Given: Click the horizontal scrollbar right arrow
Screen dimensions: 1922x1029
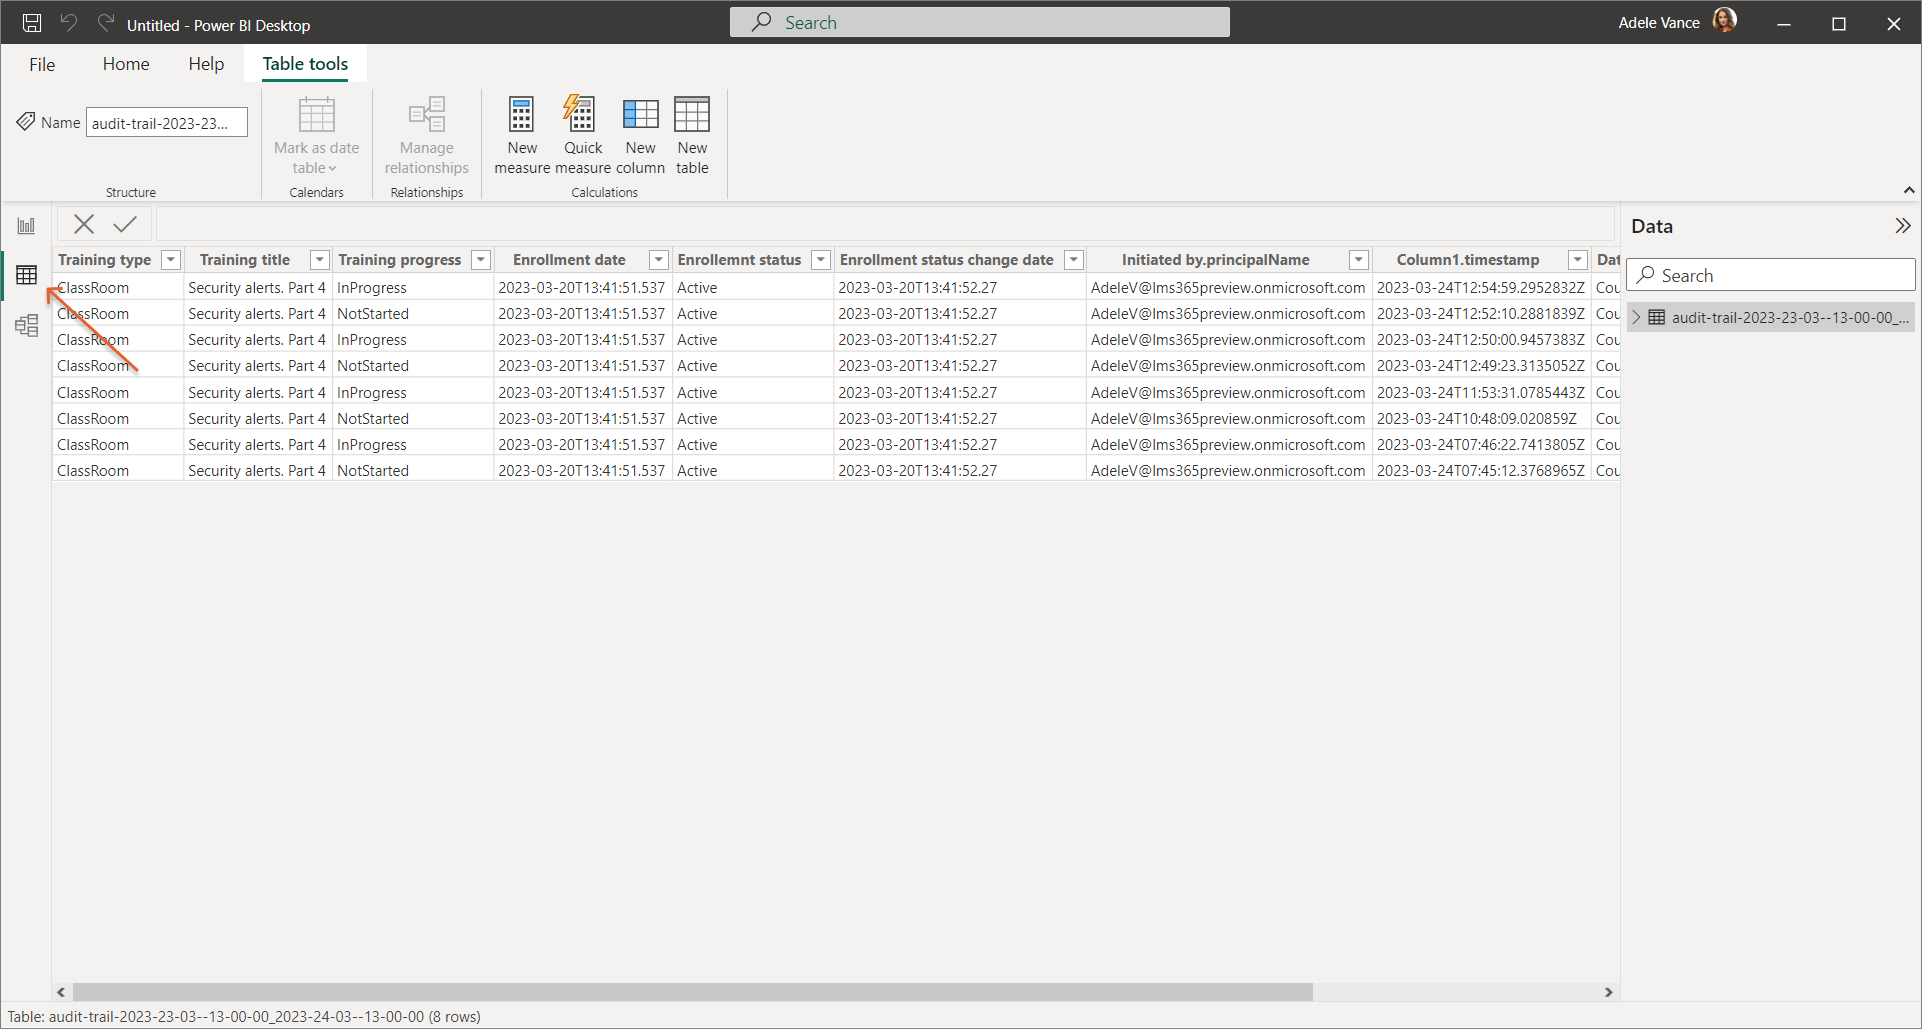Looking at the screenshot, I should pyautogui.click(x=1608, y=992).
